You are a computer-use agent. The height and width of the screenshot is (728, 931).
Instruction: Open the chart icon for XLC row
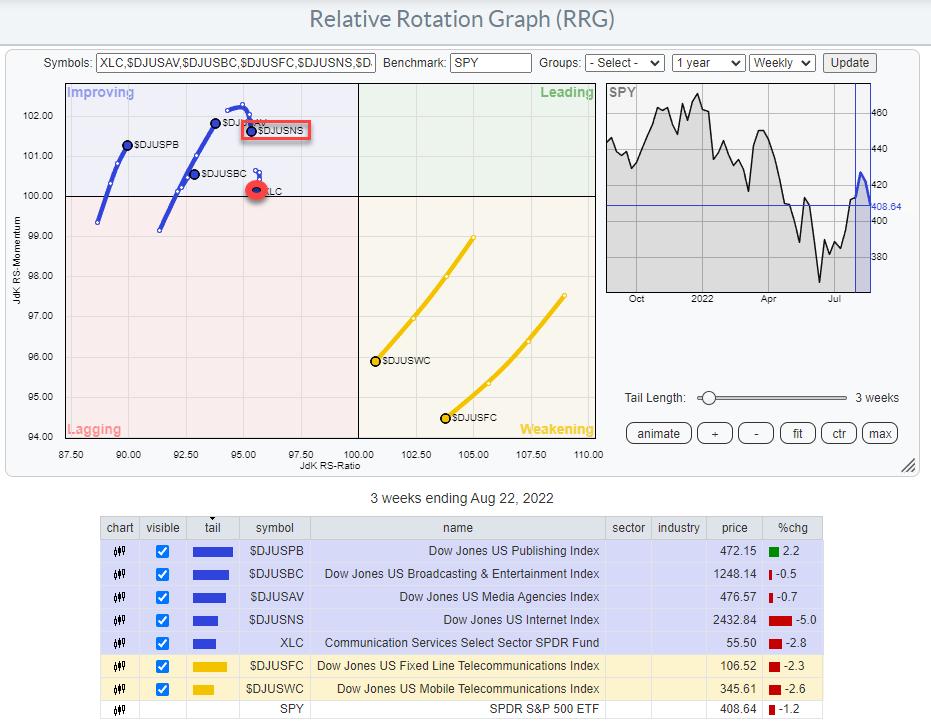pos(120,643)
